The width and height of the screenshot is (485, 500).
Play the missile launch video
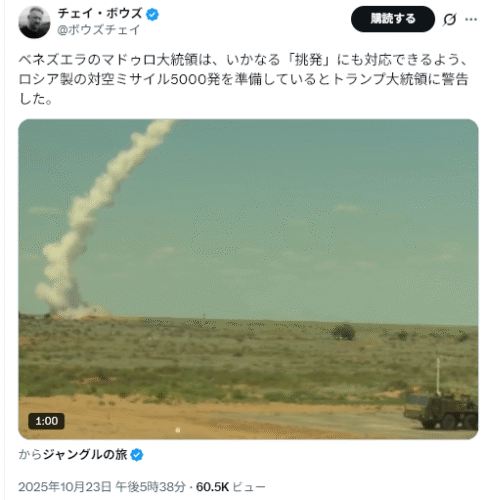(248, 279)
